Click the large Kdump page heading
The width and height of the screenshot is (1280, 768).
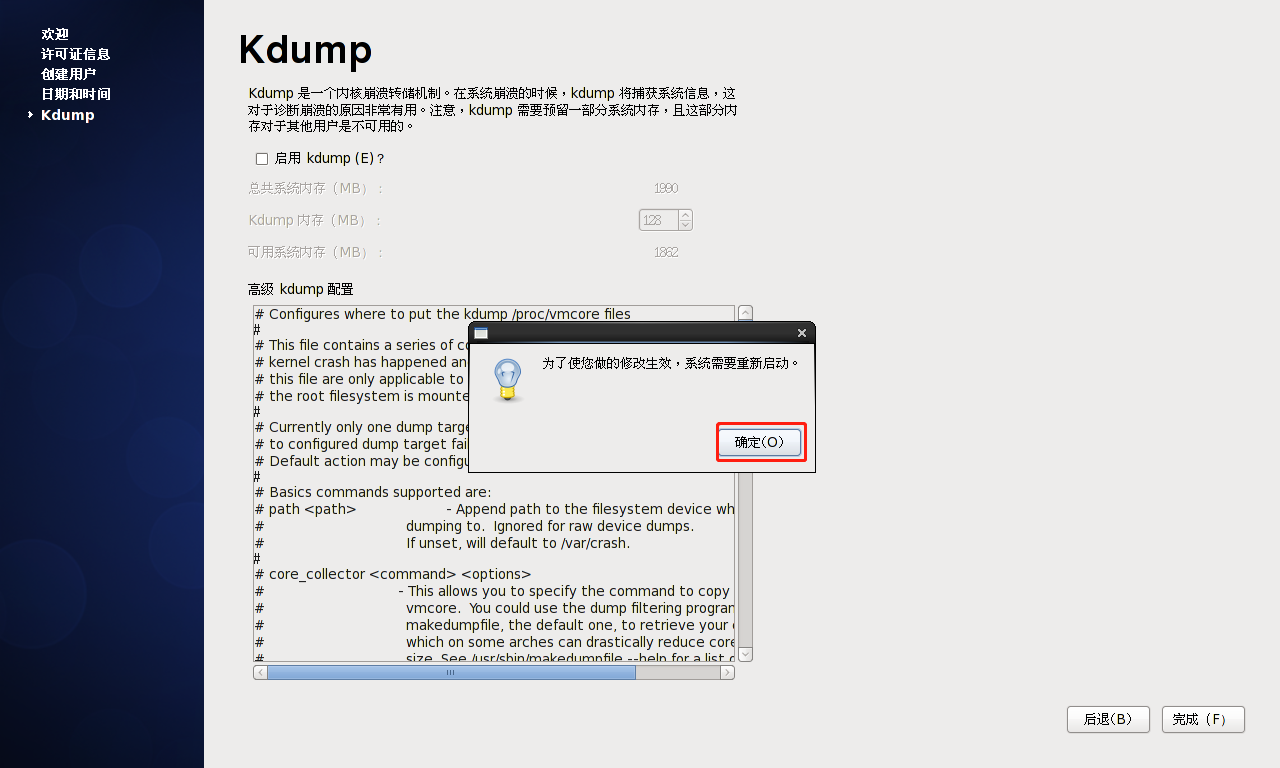tap(305, 50)
